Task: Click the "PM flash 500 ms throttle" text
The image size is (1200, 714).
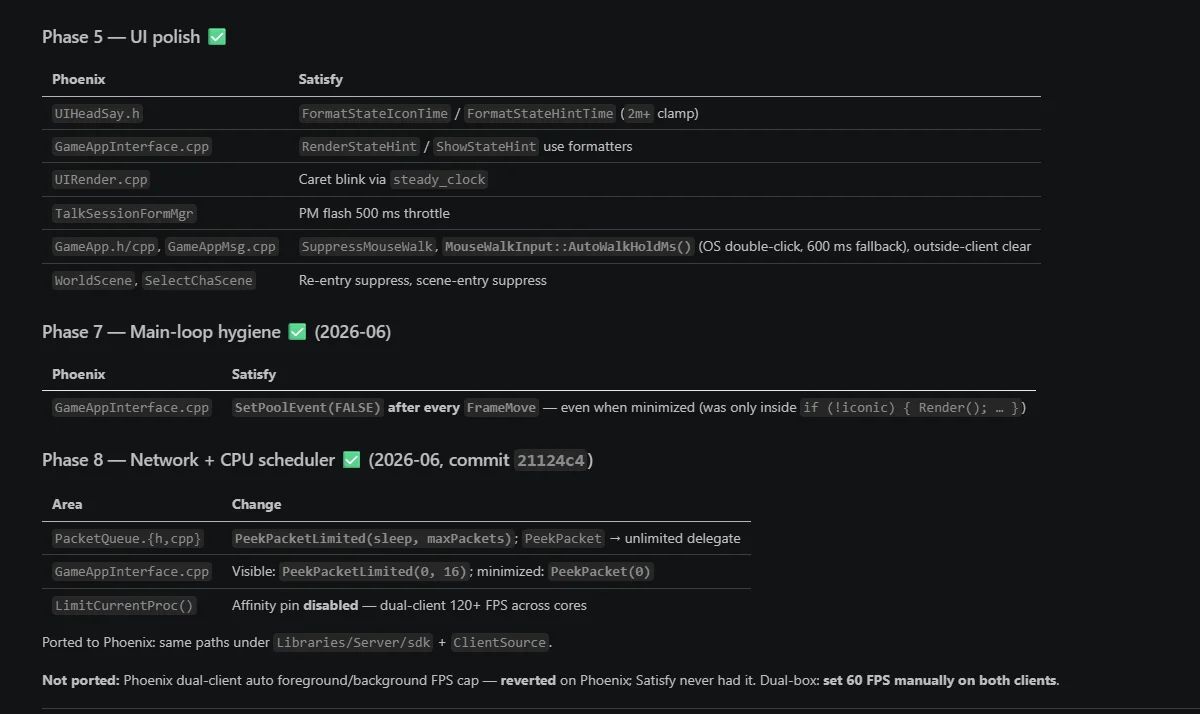Action: pyautogui.click(x=374, y=213)
